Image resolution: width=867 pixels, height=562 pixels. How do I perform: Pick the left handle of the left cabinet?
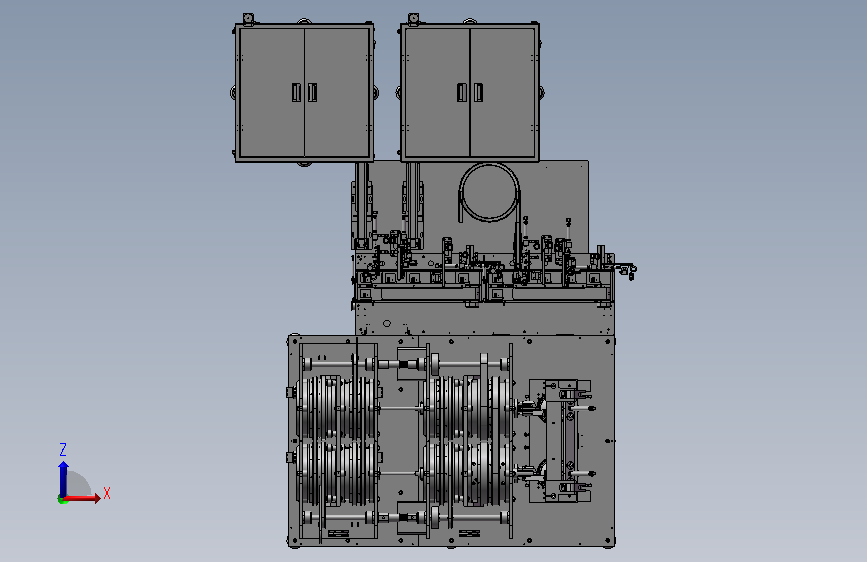click(296, 92)
